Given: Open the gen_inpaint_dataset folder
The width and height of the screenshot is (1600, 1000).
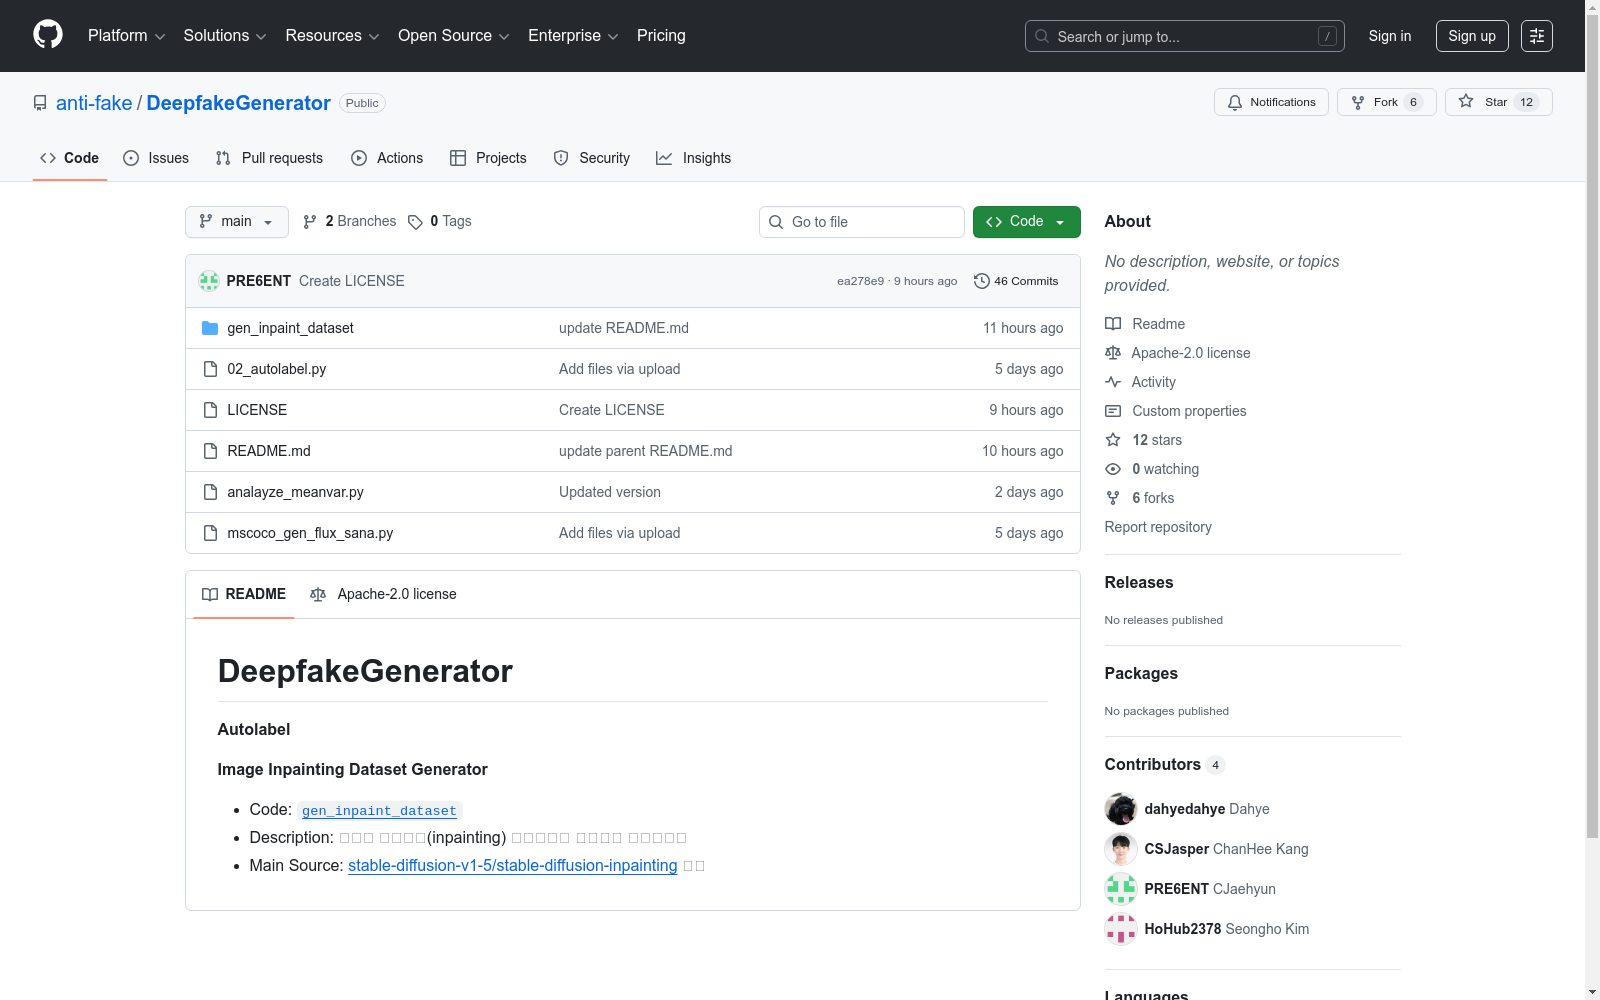Looking at the screenshot, I should click(290, 328).
